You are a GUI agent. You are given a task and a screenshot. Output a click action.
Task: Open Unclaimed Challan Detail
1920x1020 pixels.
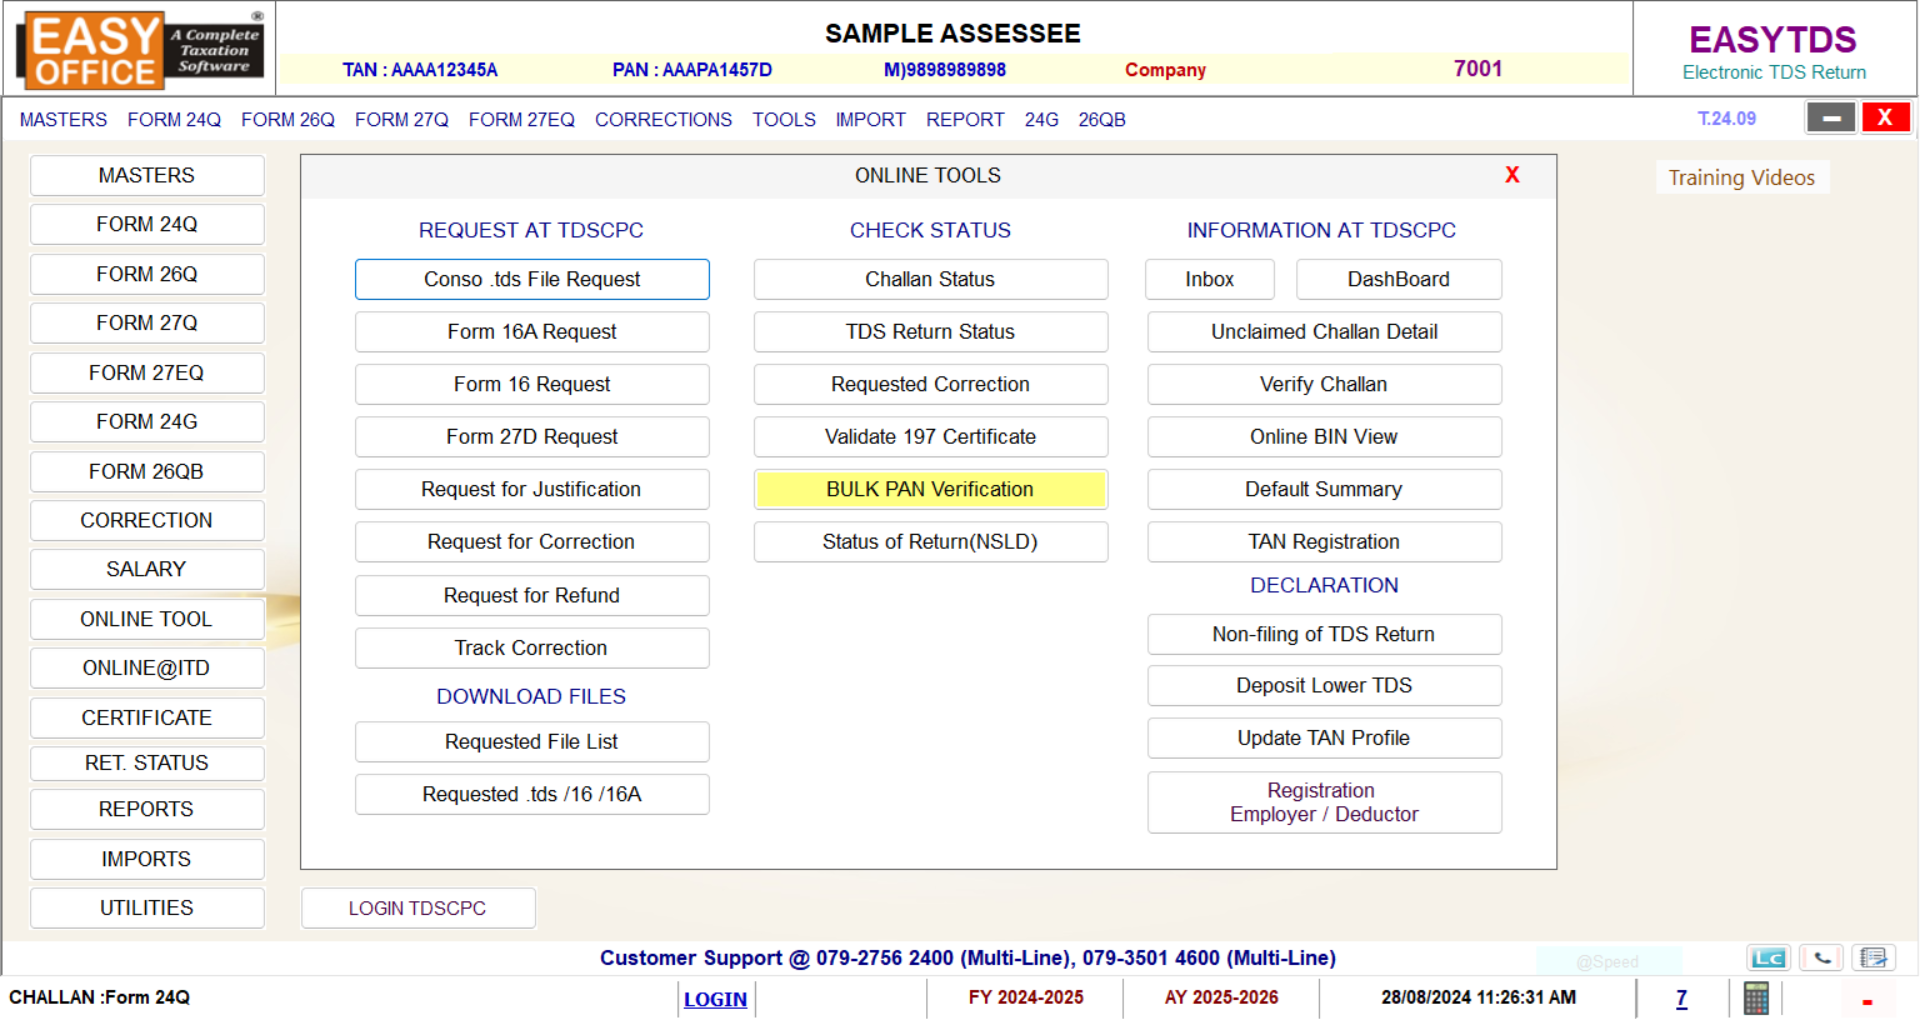1325,332
